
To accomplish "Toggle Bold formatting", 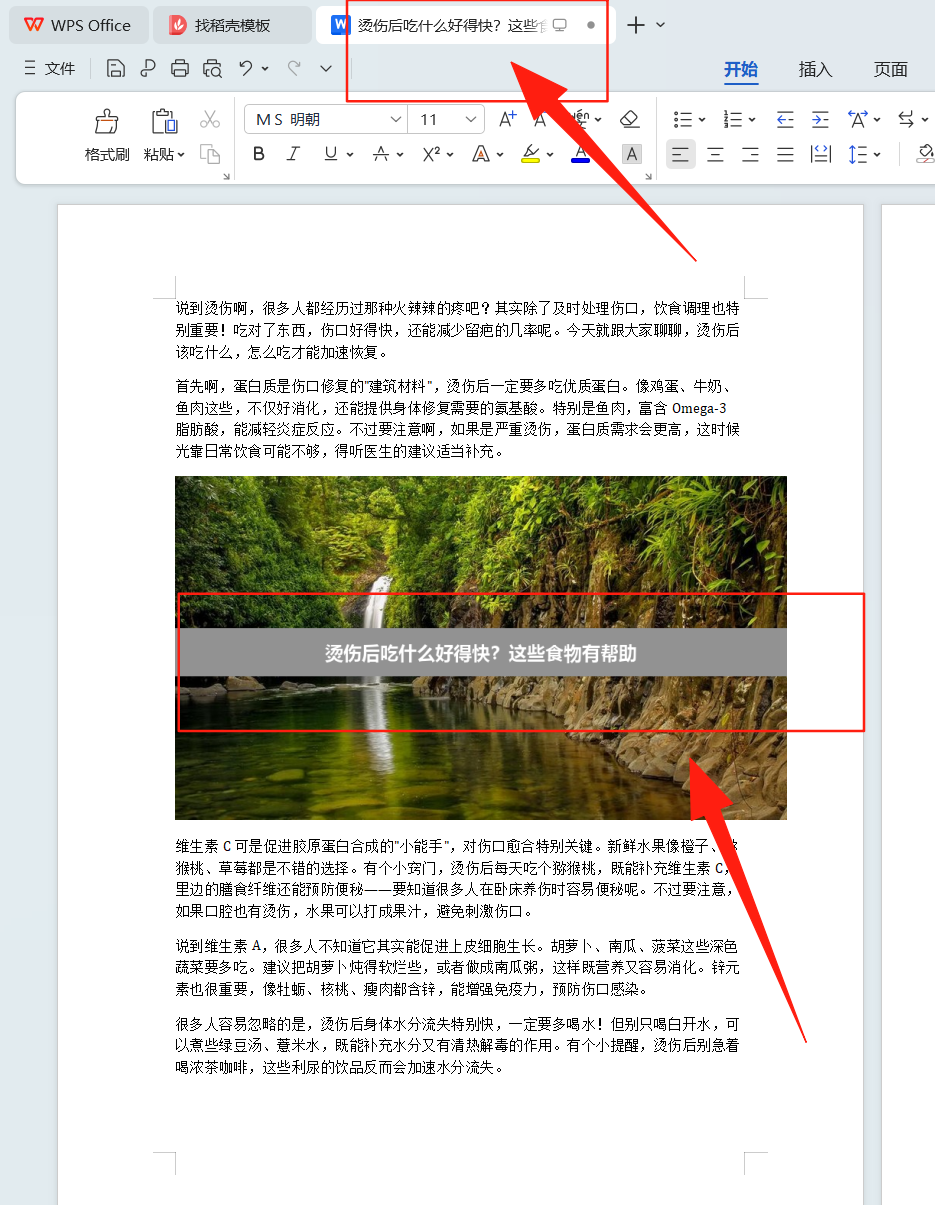I will (x=259, y=154).
